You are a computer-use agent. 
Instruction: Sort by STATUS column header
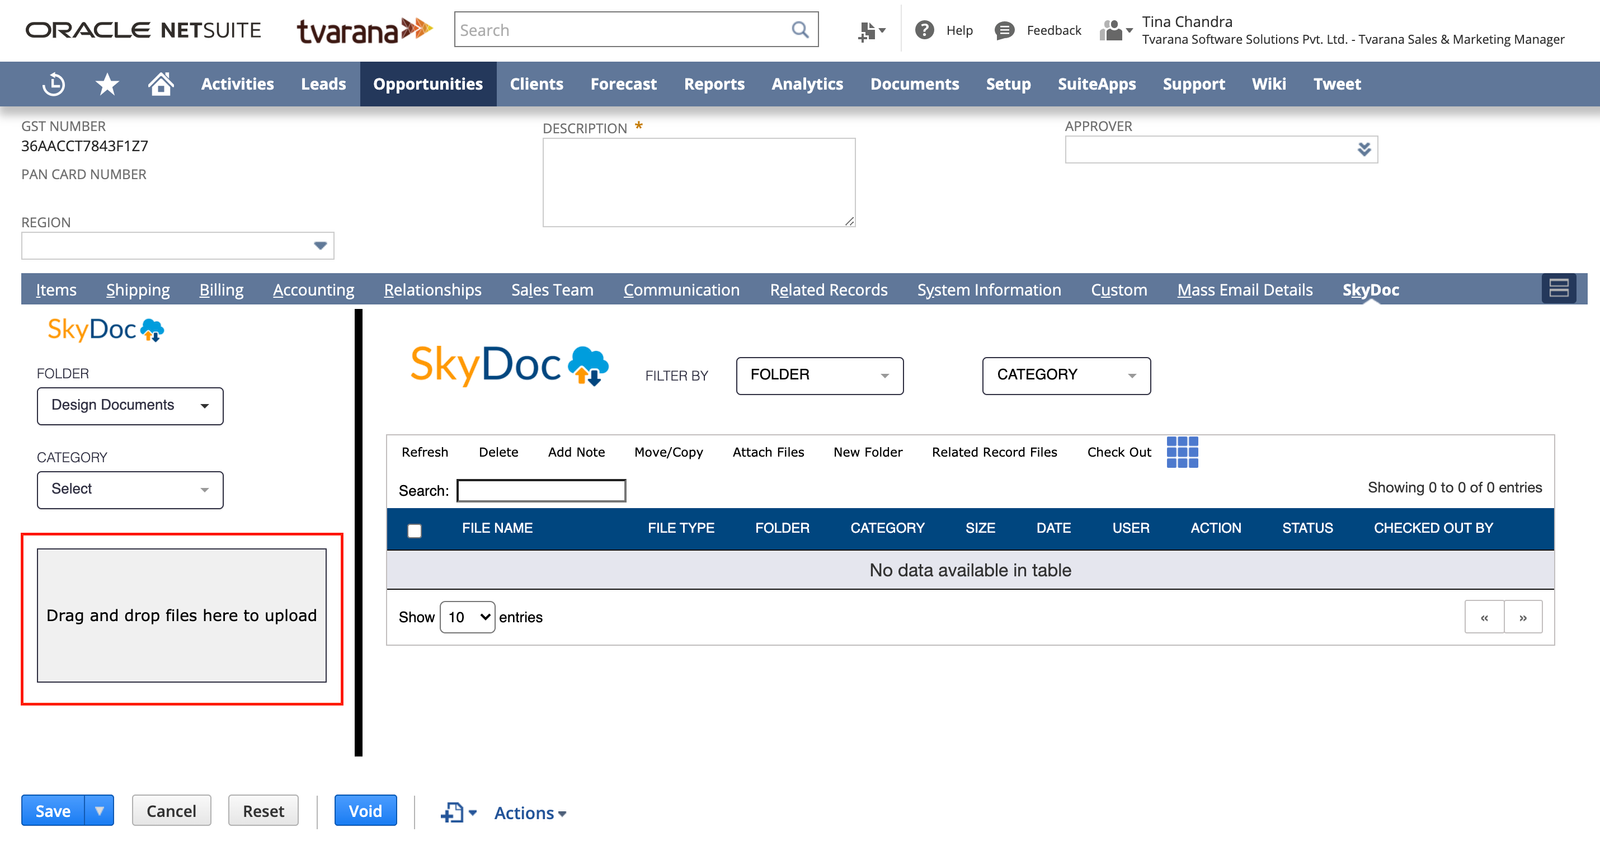(x=1307, y=528)
